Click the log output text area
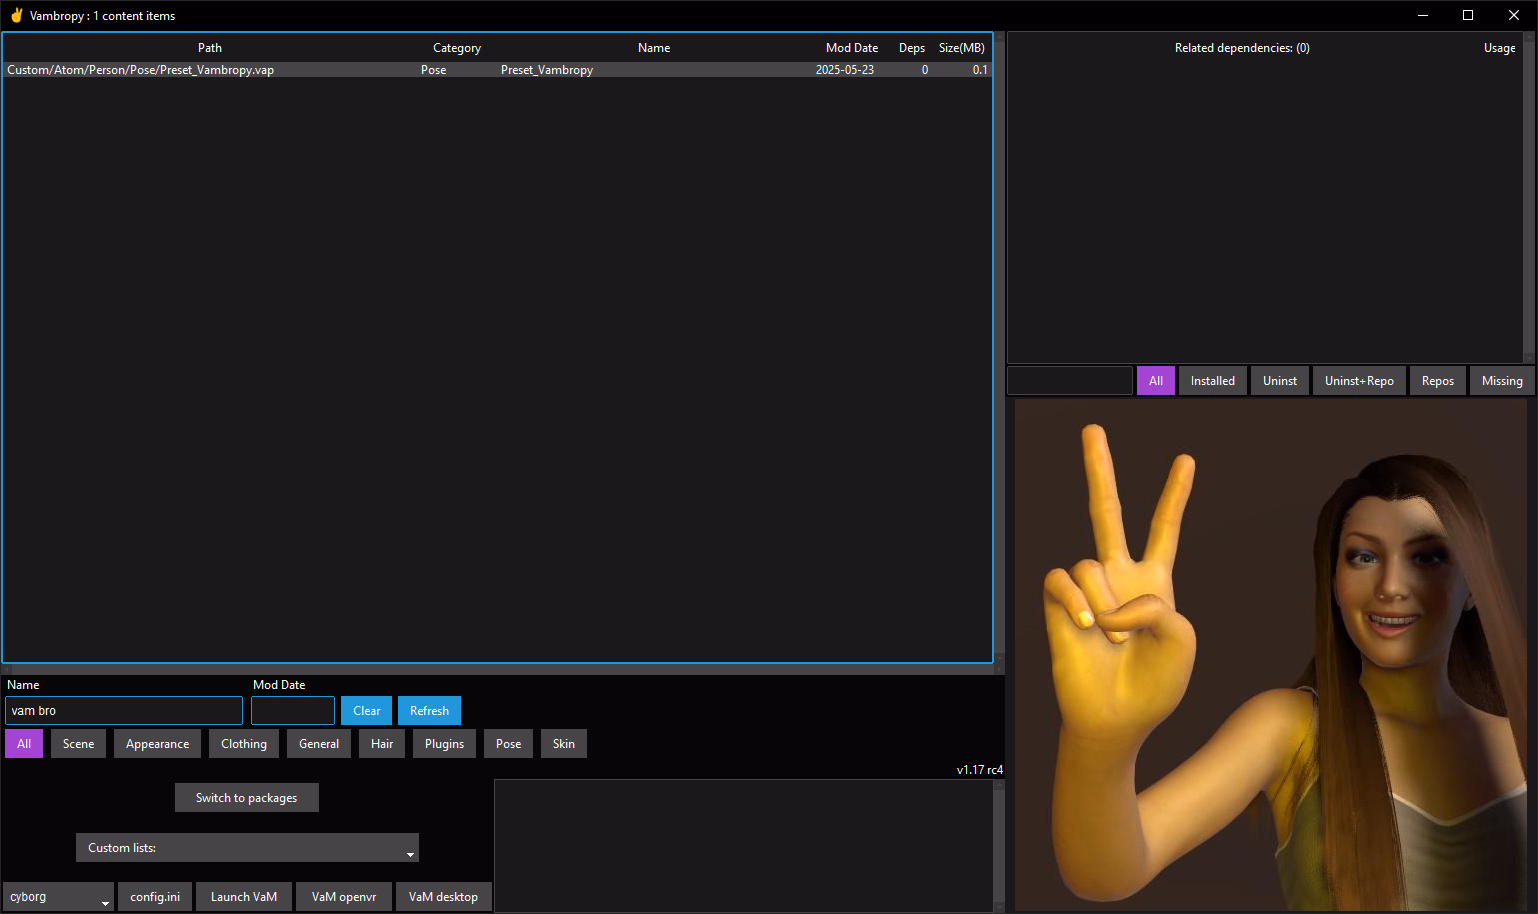 click(x=744, y=846)
